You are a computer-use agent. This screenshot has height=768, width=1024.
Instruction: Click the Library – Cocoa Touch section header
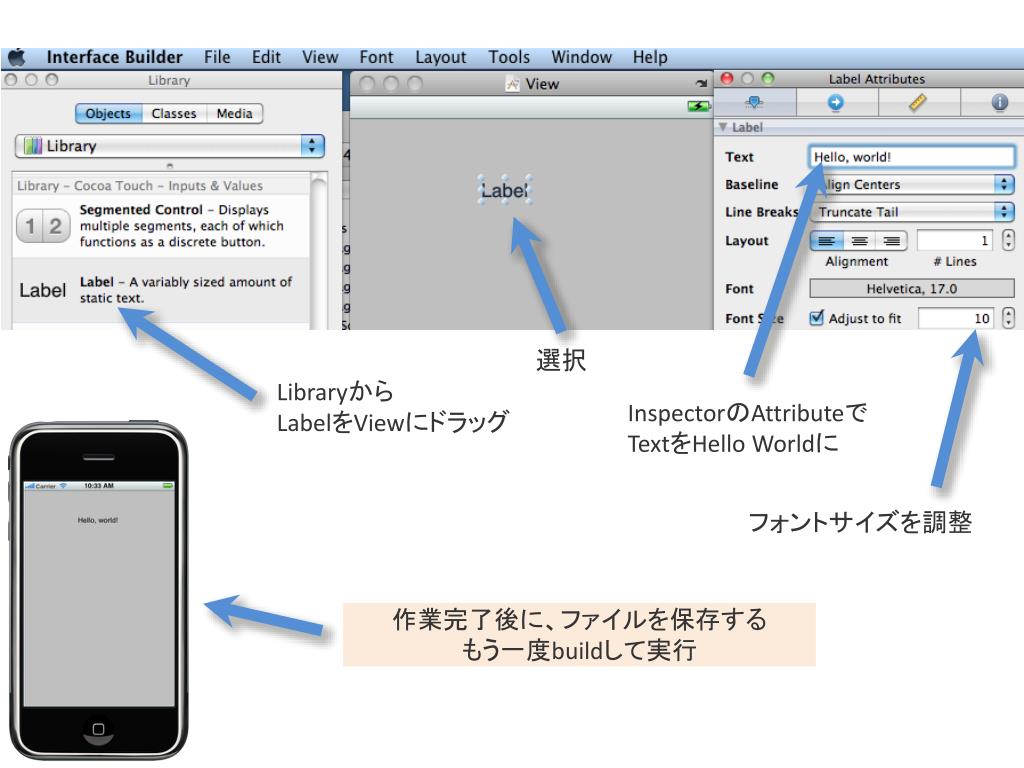click(x=161, y=185)
